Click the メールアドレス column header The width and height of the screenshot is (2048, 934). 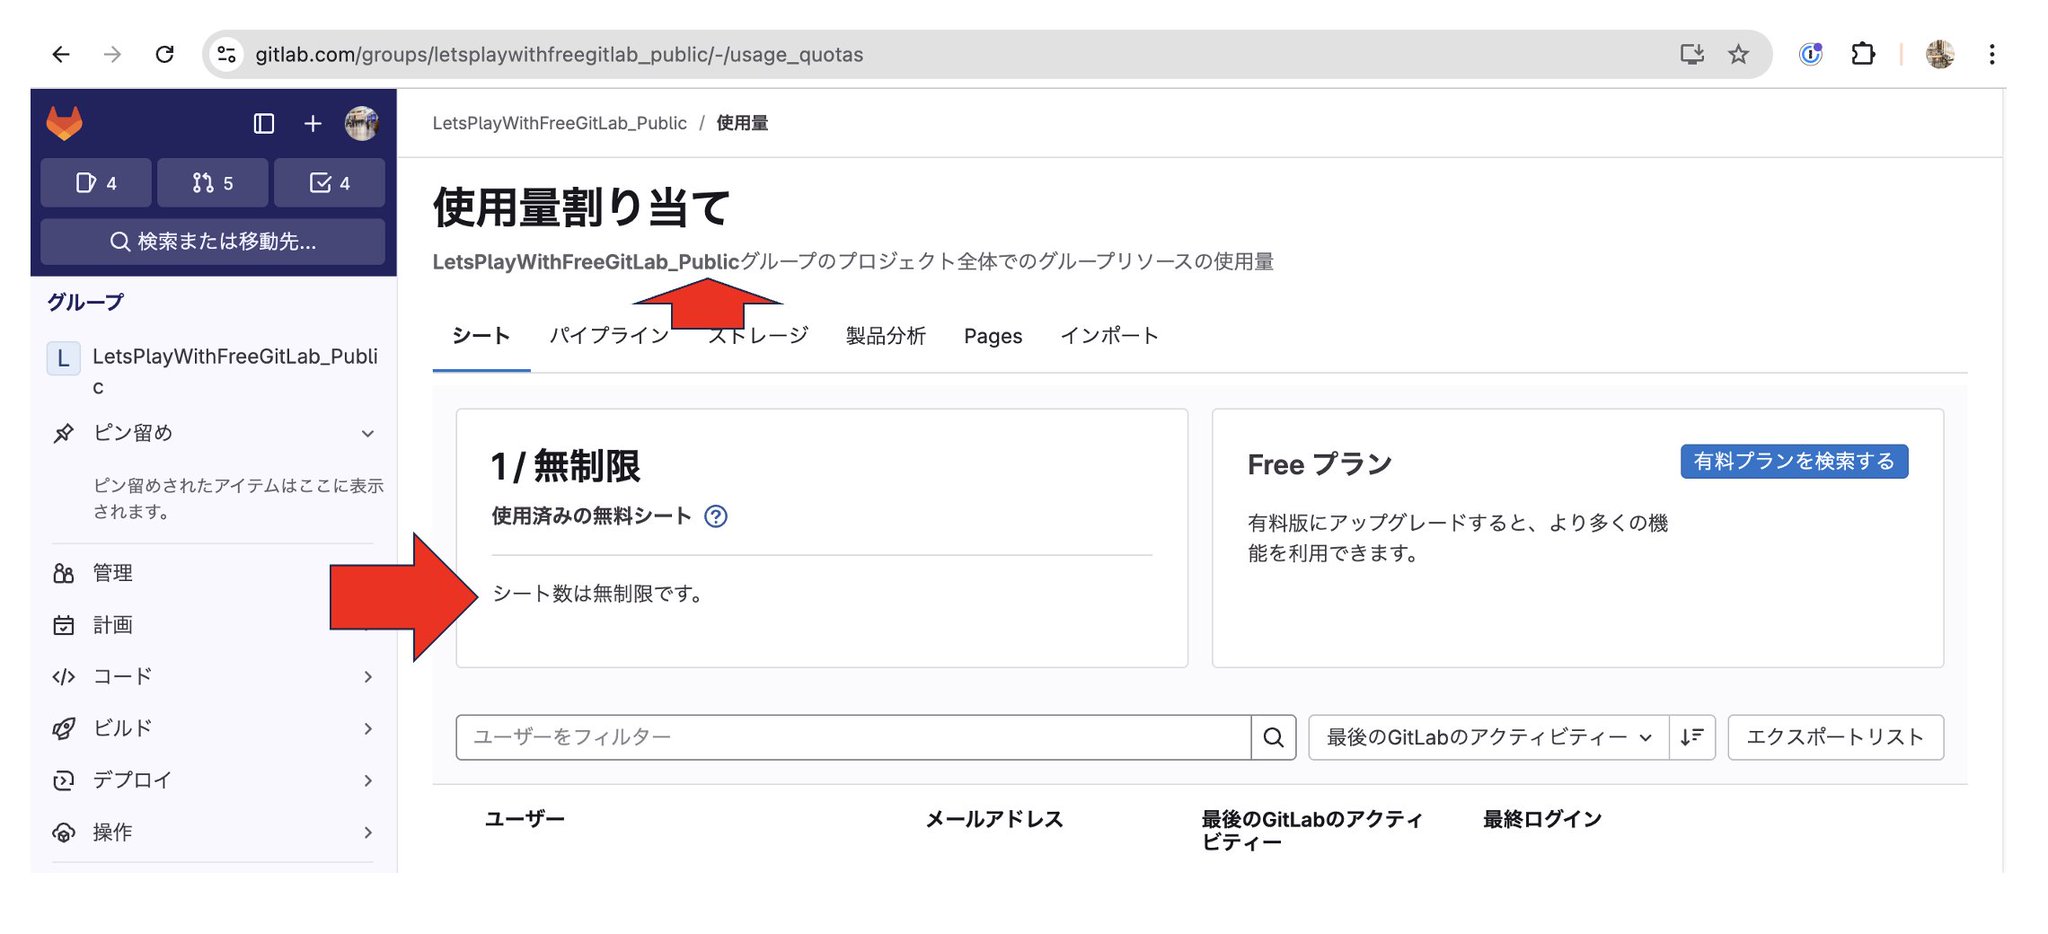[x=994, y=819]
